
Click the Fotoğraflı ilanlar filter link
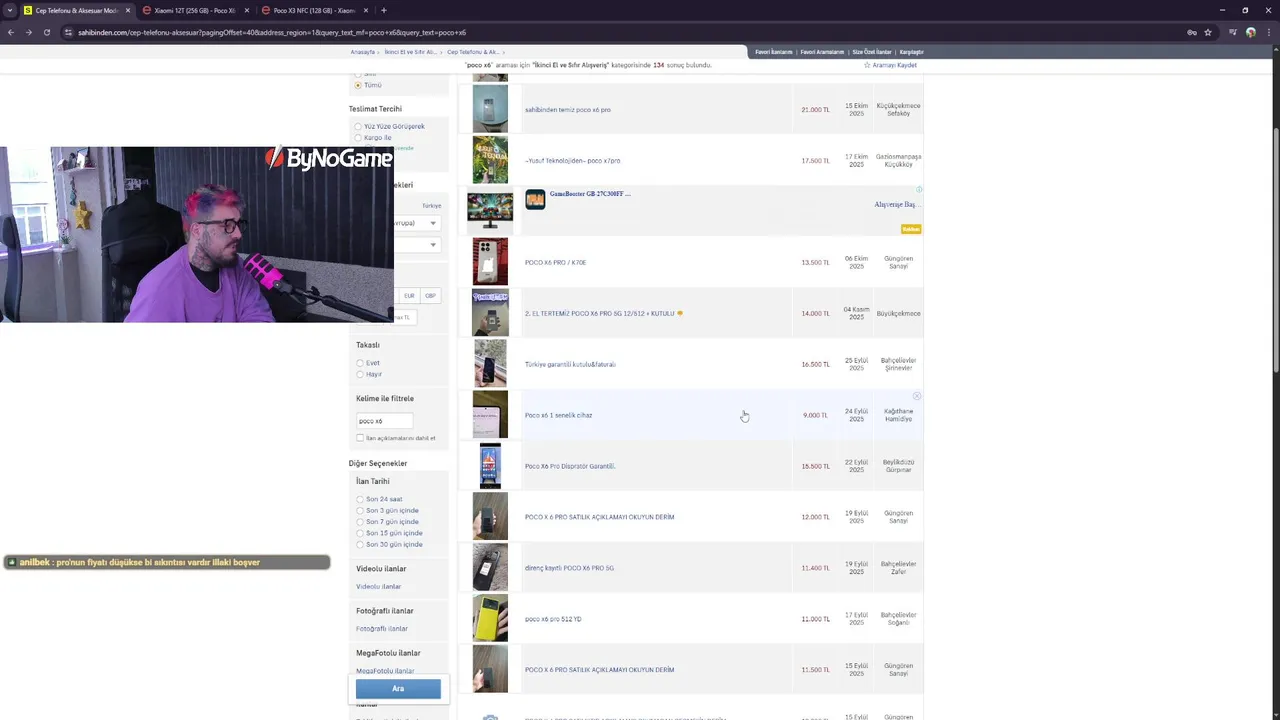[382, 629]
